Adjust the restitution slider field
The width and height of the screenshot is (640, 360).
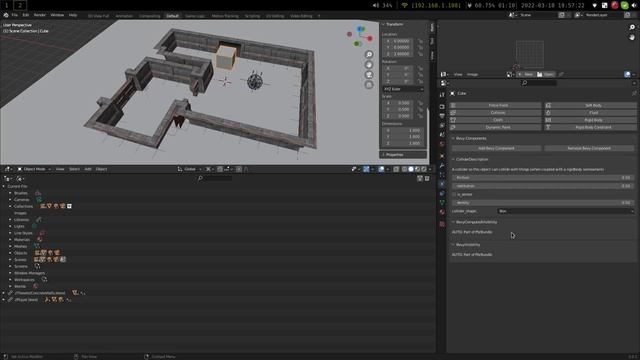543,186
